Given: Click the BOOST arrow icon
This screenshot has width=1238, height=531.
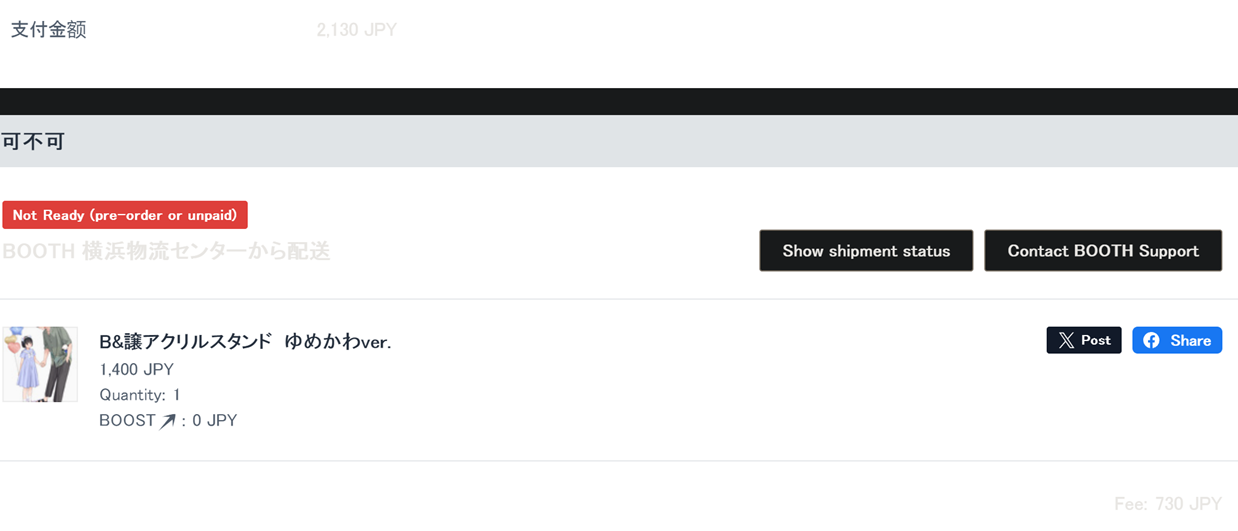Looking at the screenshot, I should click(x=167, y=421).
